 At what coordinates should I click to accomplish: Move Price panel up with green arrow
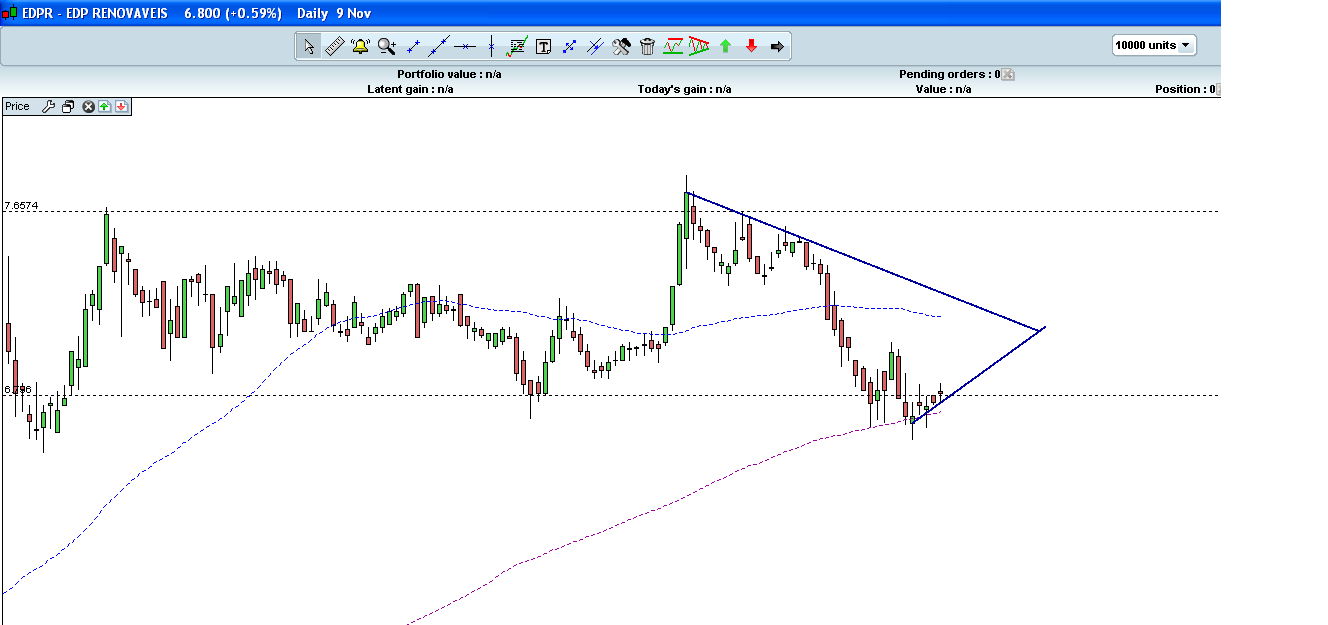click(105, 106)
